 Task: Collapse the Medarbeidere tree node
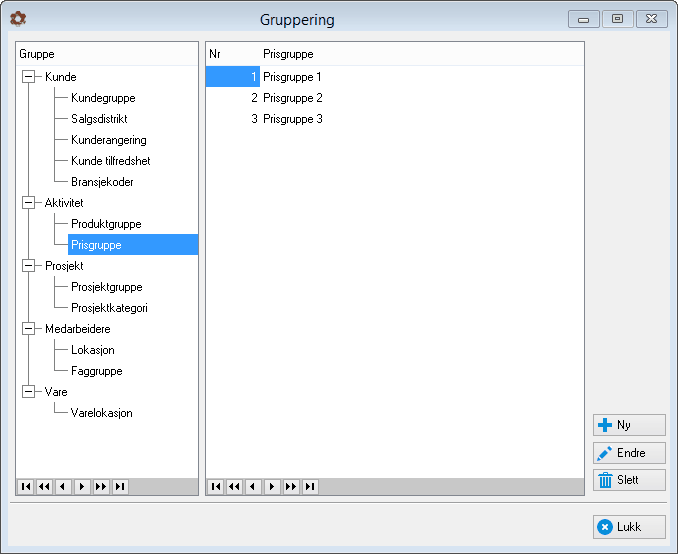[29, 329]
